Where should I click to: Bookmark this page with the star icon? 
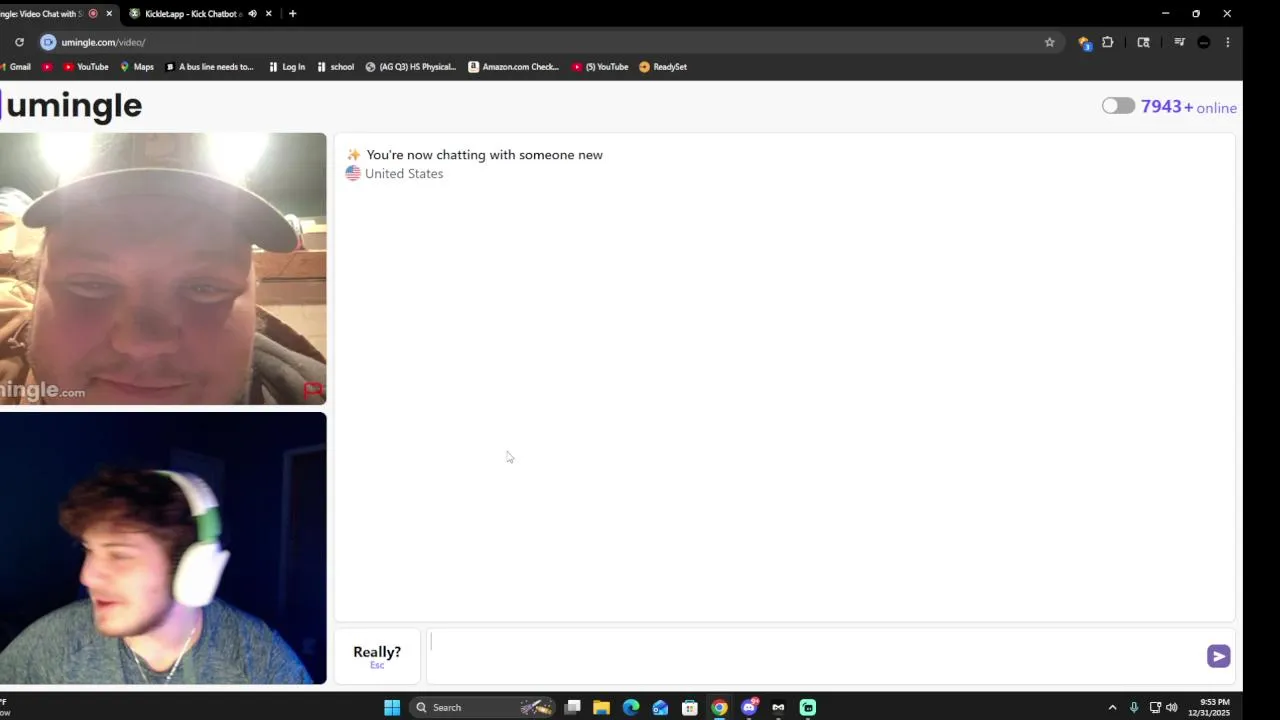1049,42
